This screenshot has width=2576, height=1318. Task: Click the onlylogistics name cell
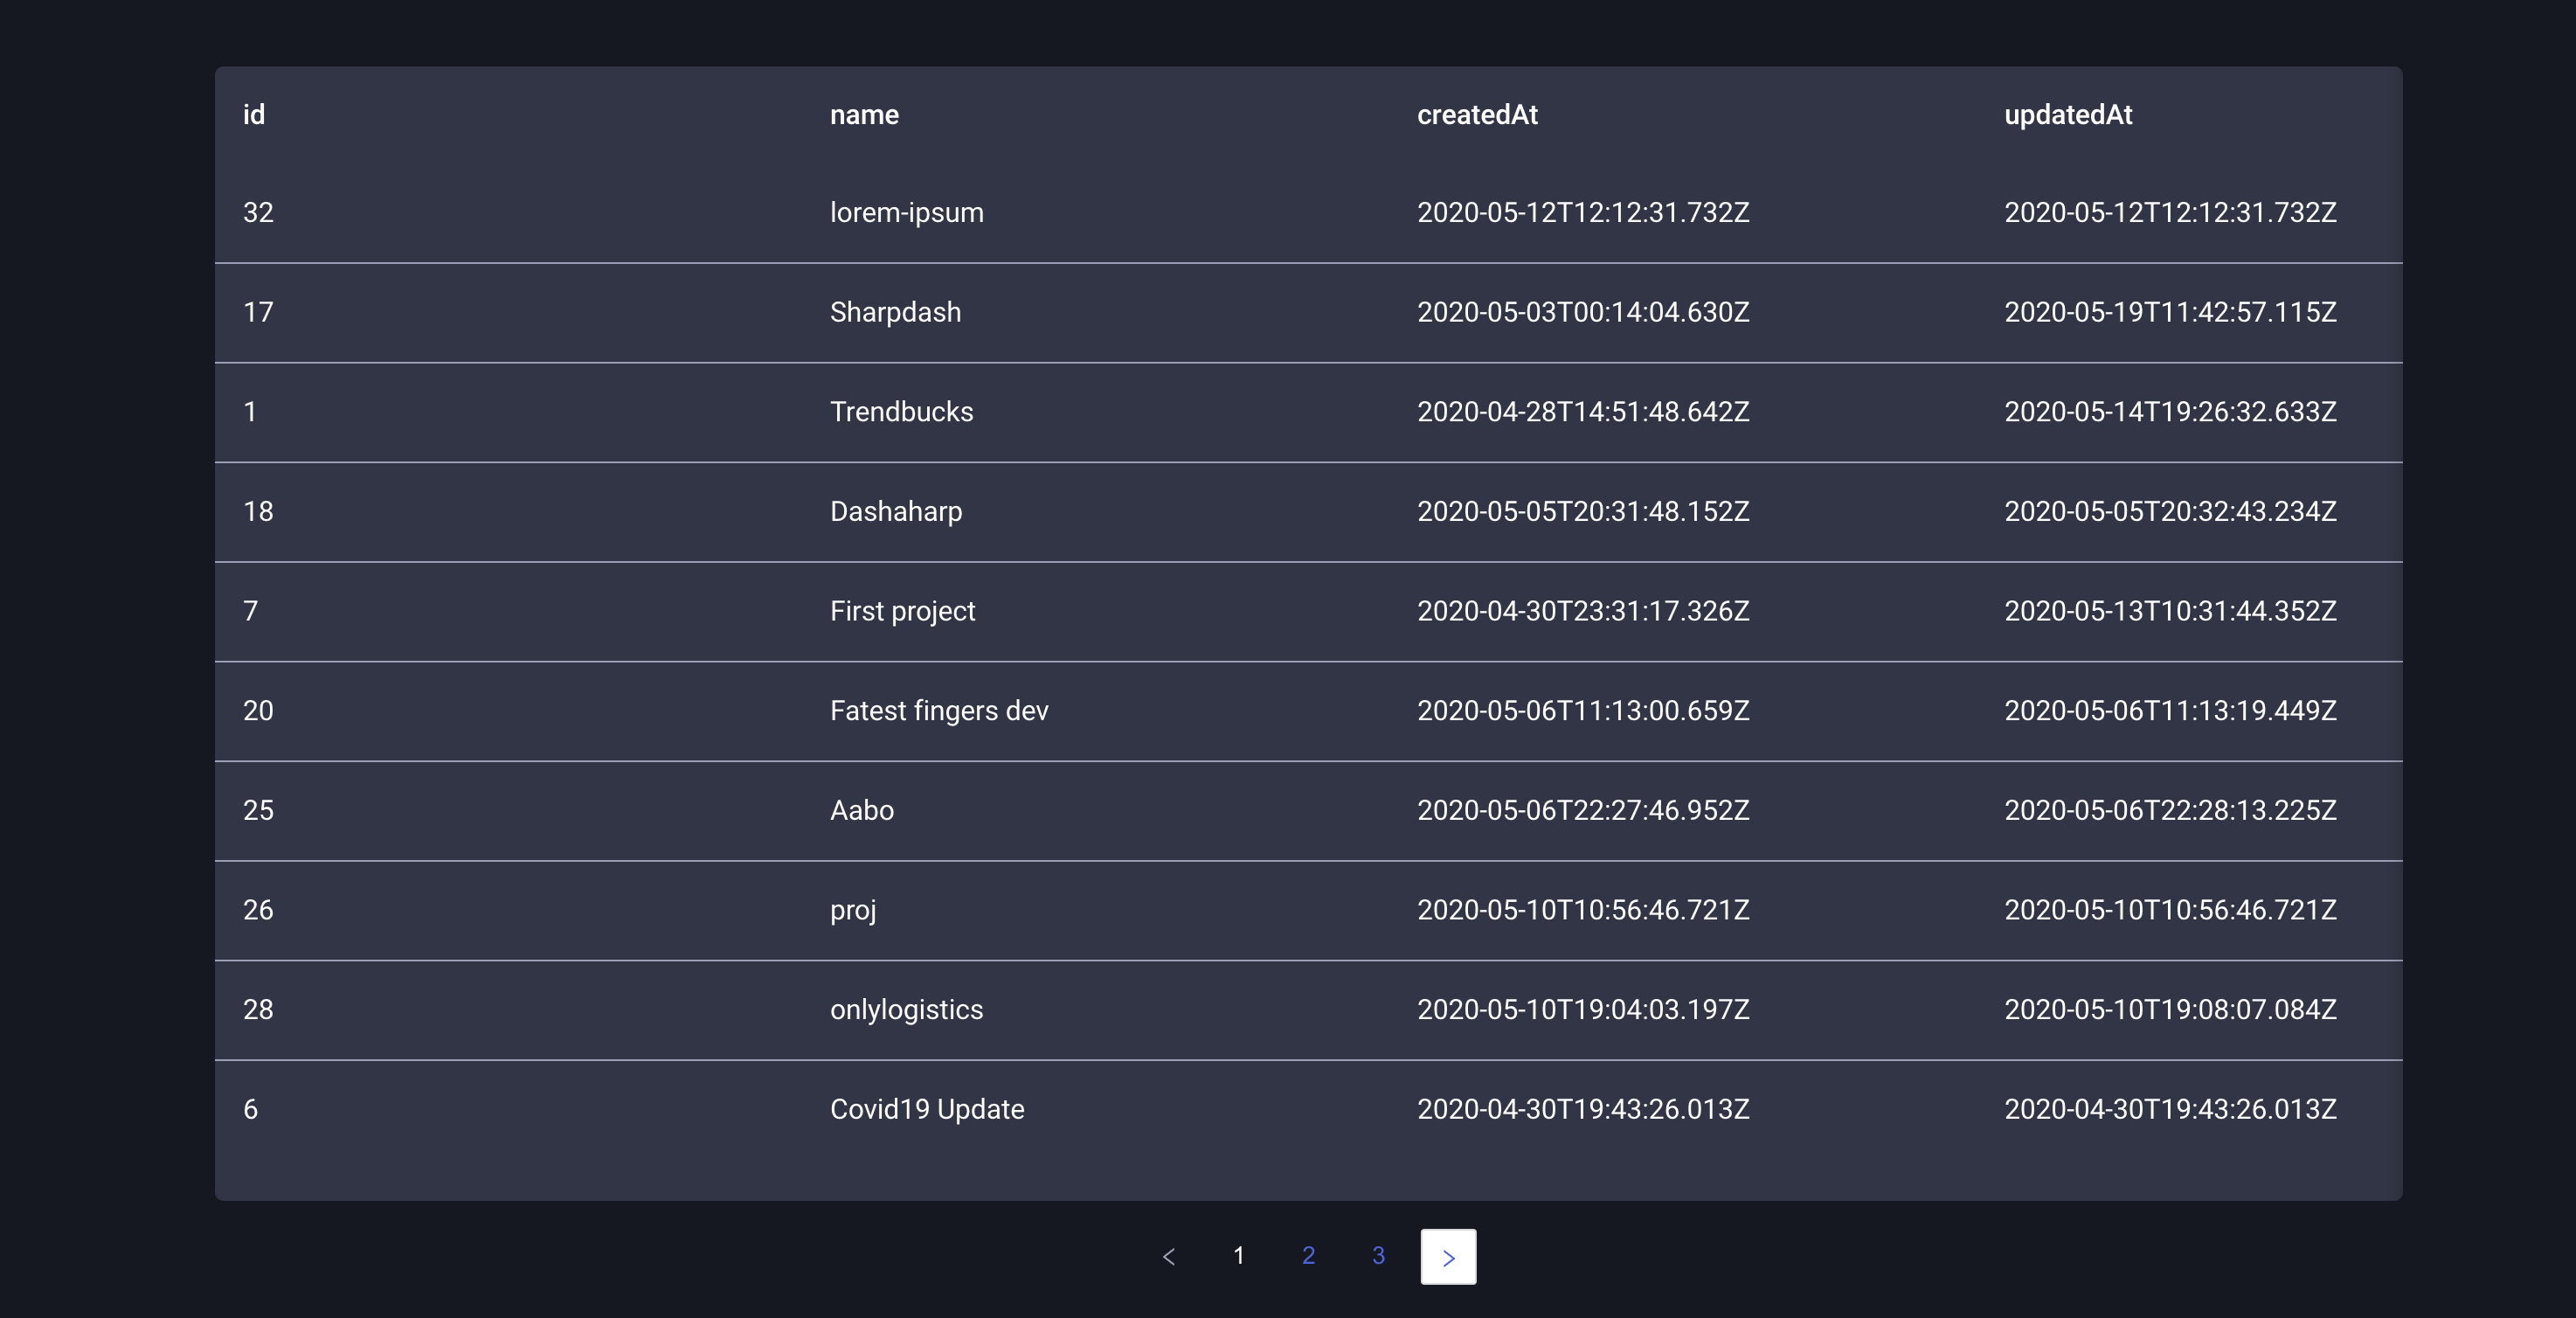coord(906,1010)
